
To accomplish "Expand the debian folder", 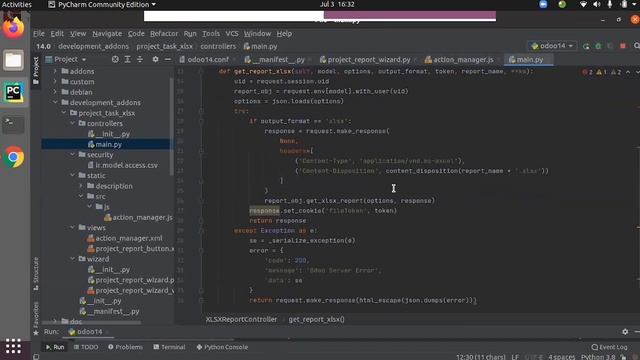I will coord(55,92).
